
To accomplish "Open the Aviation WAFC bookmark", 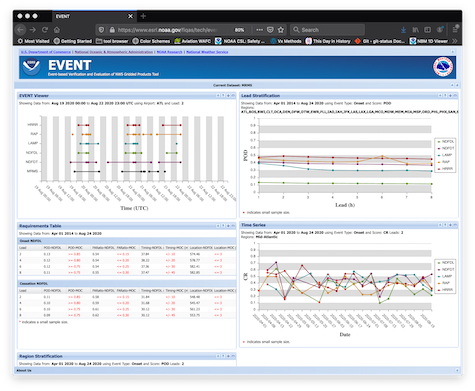I will (x=193, y=41).
